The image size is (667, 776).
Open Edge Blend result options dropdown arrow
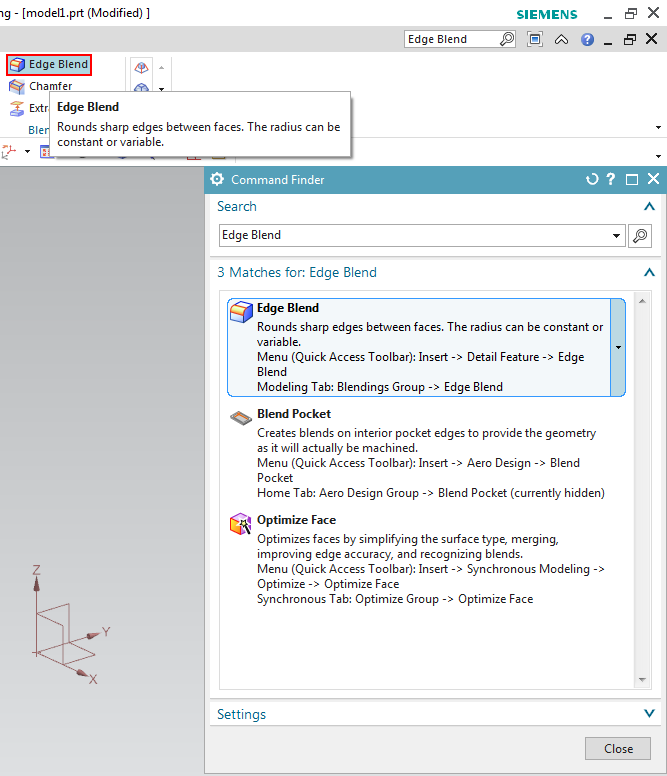pyautogui.click(x=618, y=347)
